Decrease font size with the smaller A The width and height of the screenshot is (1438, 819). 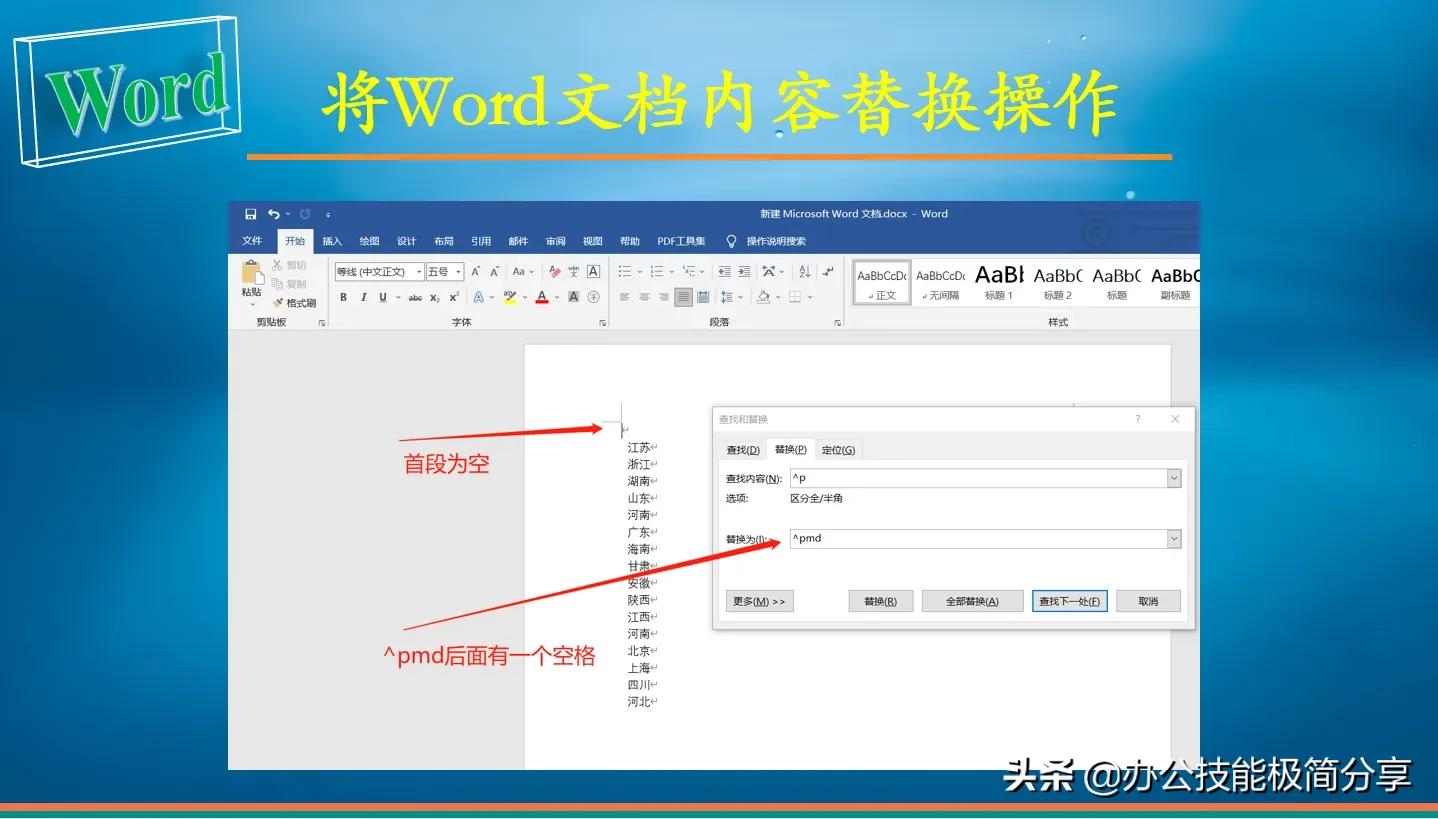click(x=495, y=272)
